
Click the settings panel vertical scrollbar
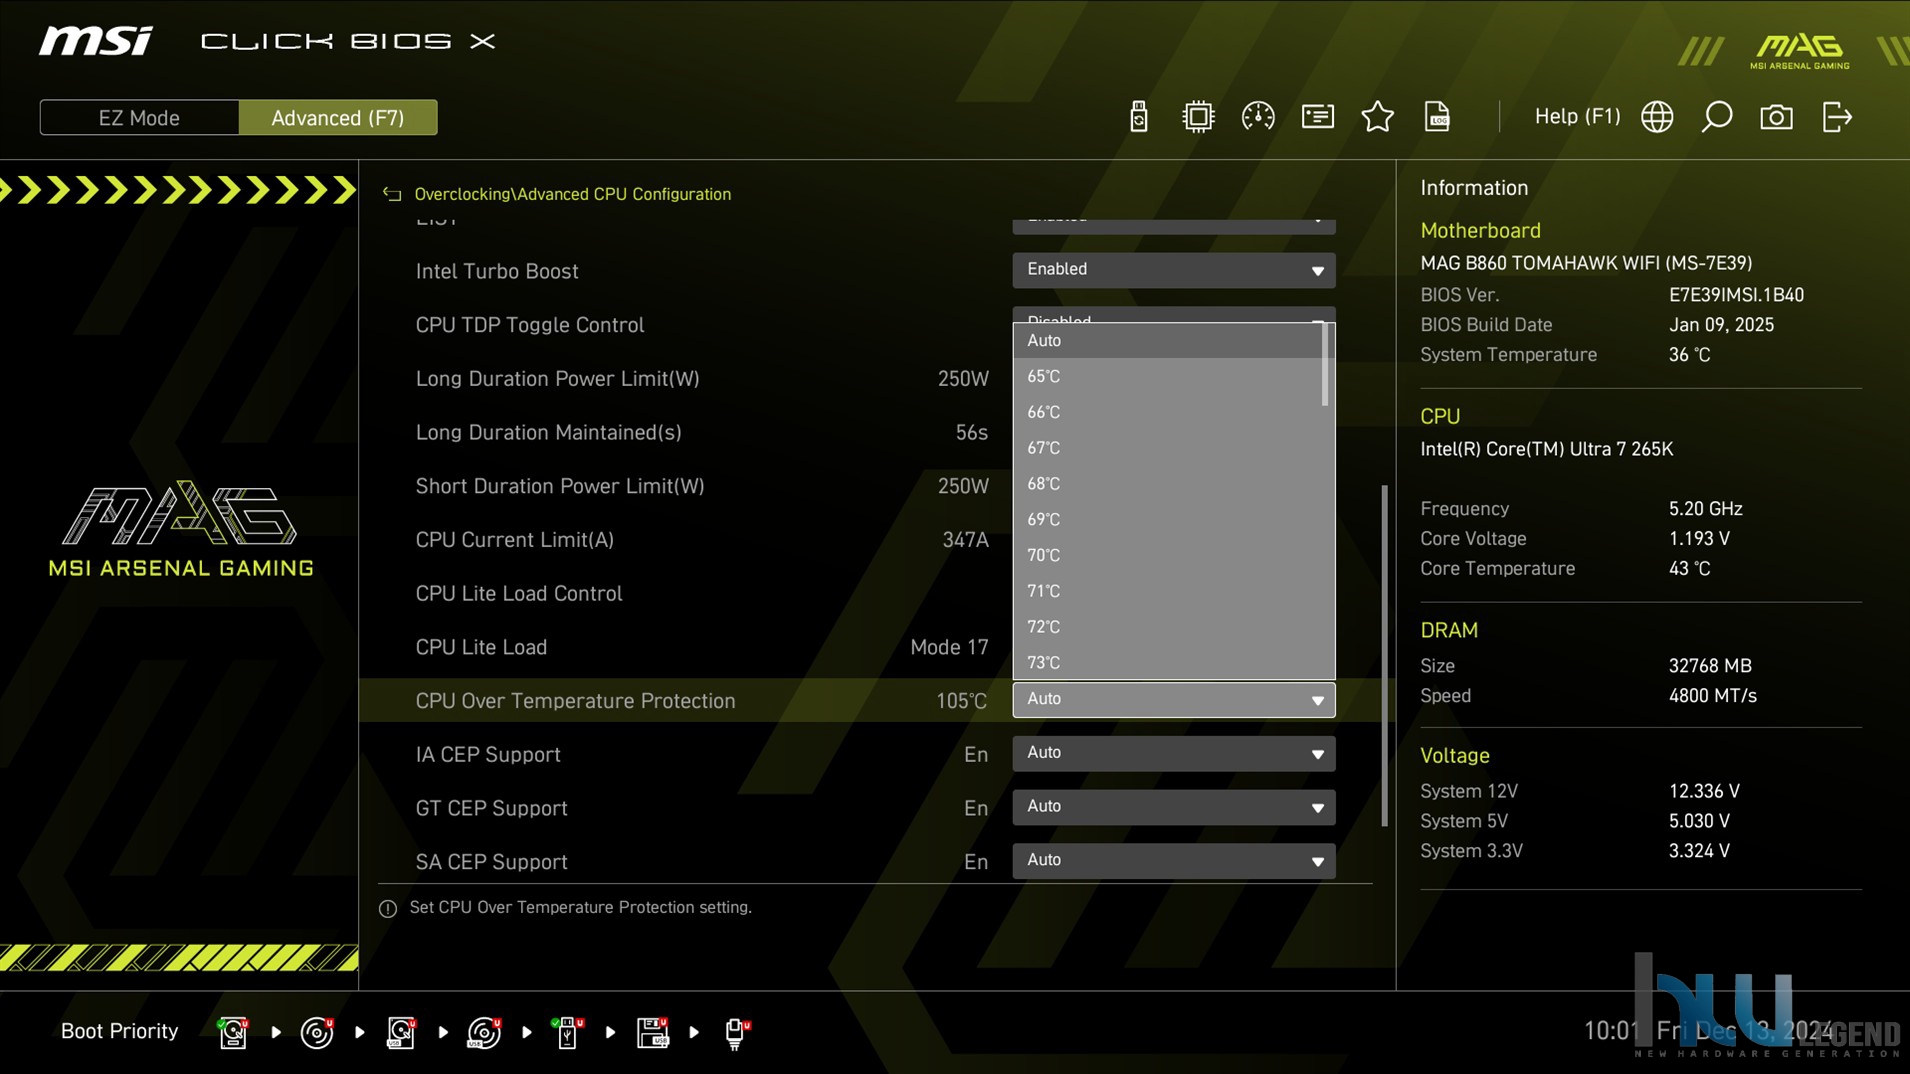click(x=1385, y=656)
